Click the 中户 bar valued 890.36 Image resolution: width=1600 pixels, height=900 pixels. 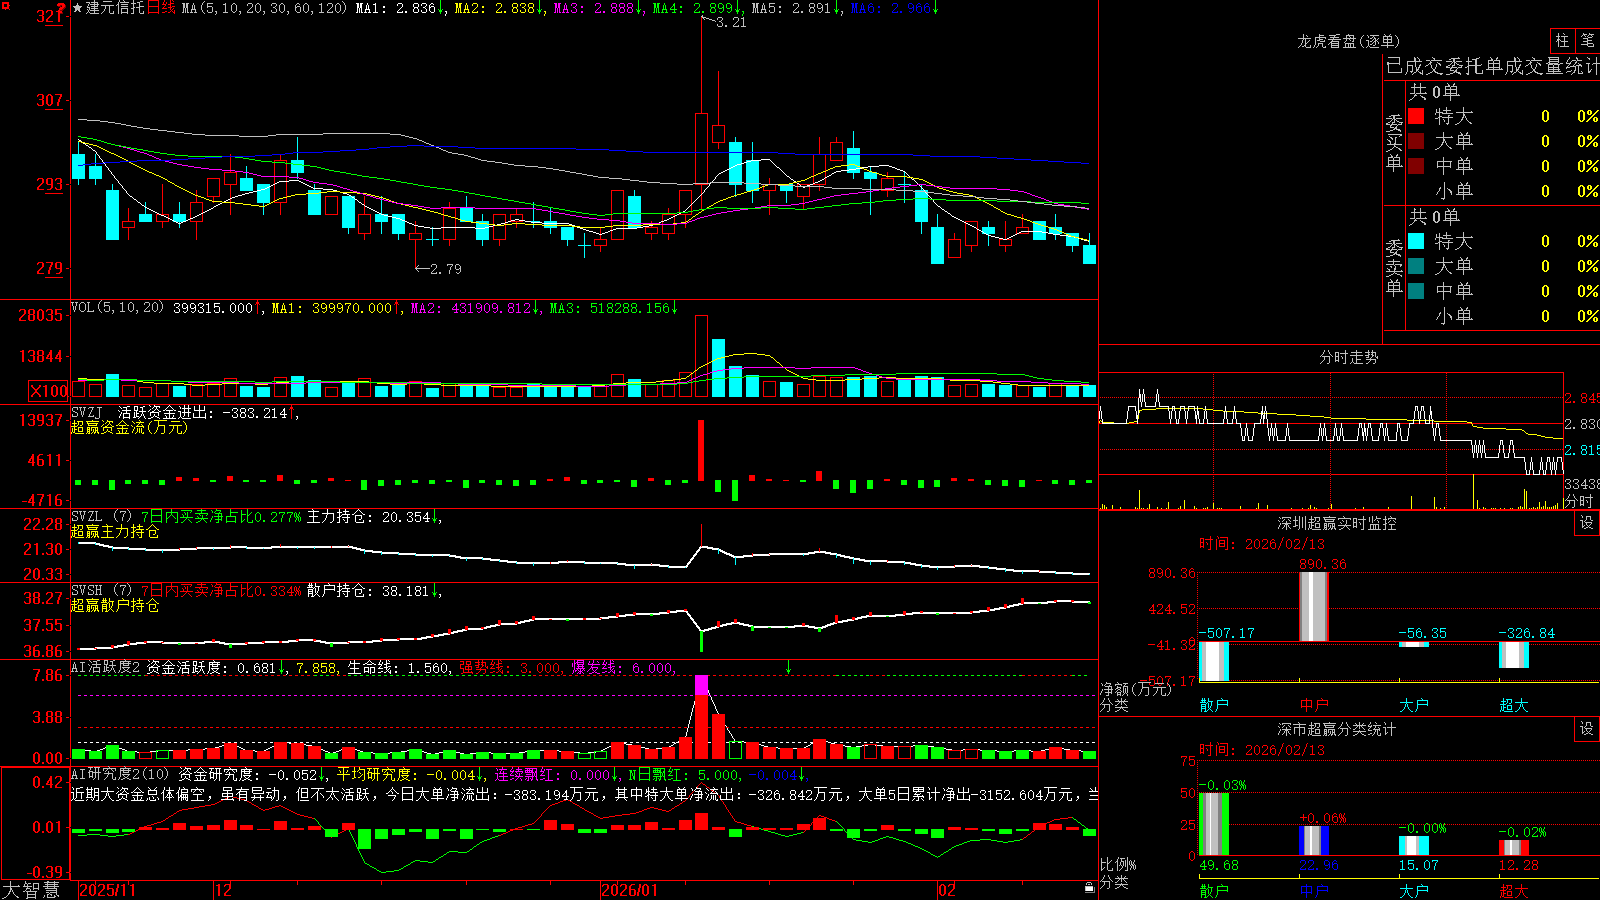(1314, 607)
